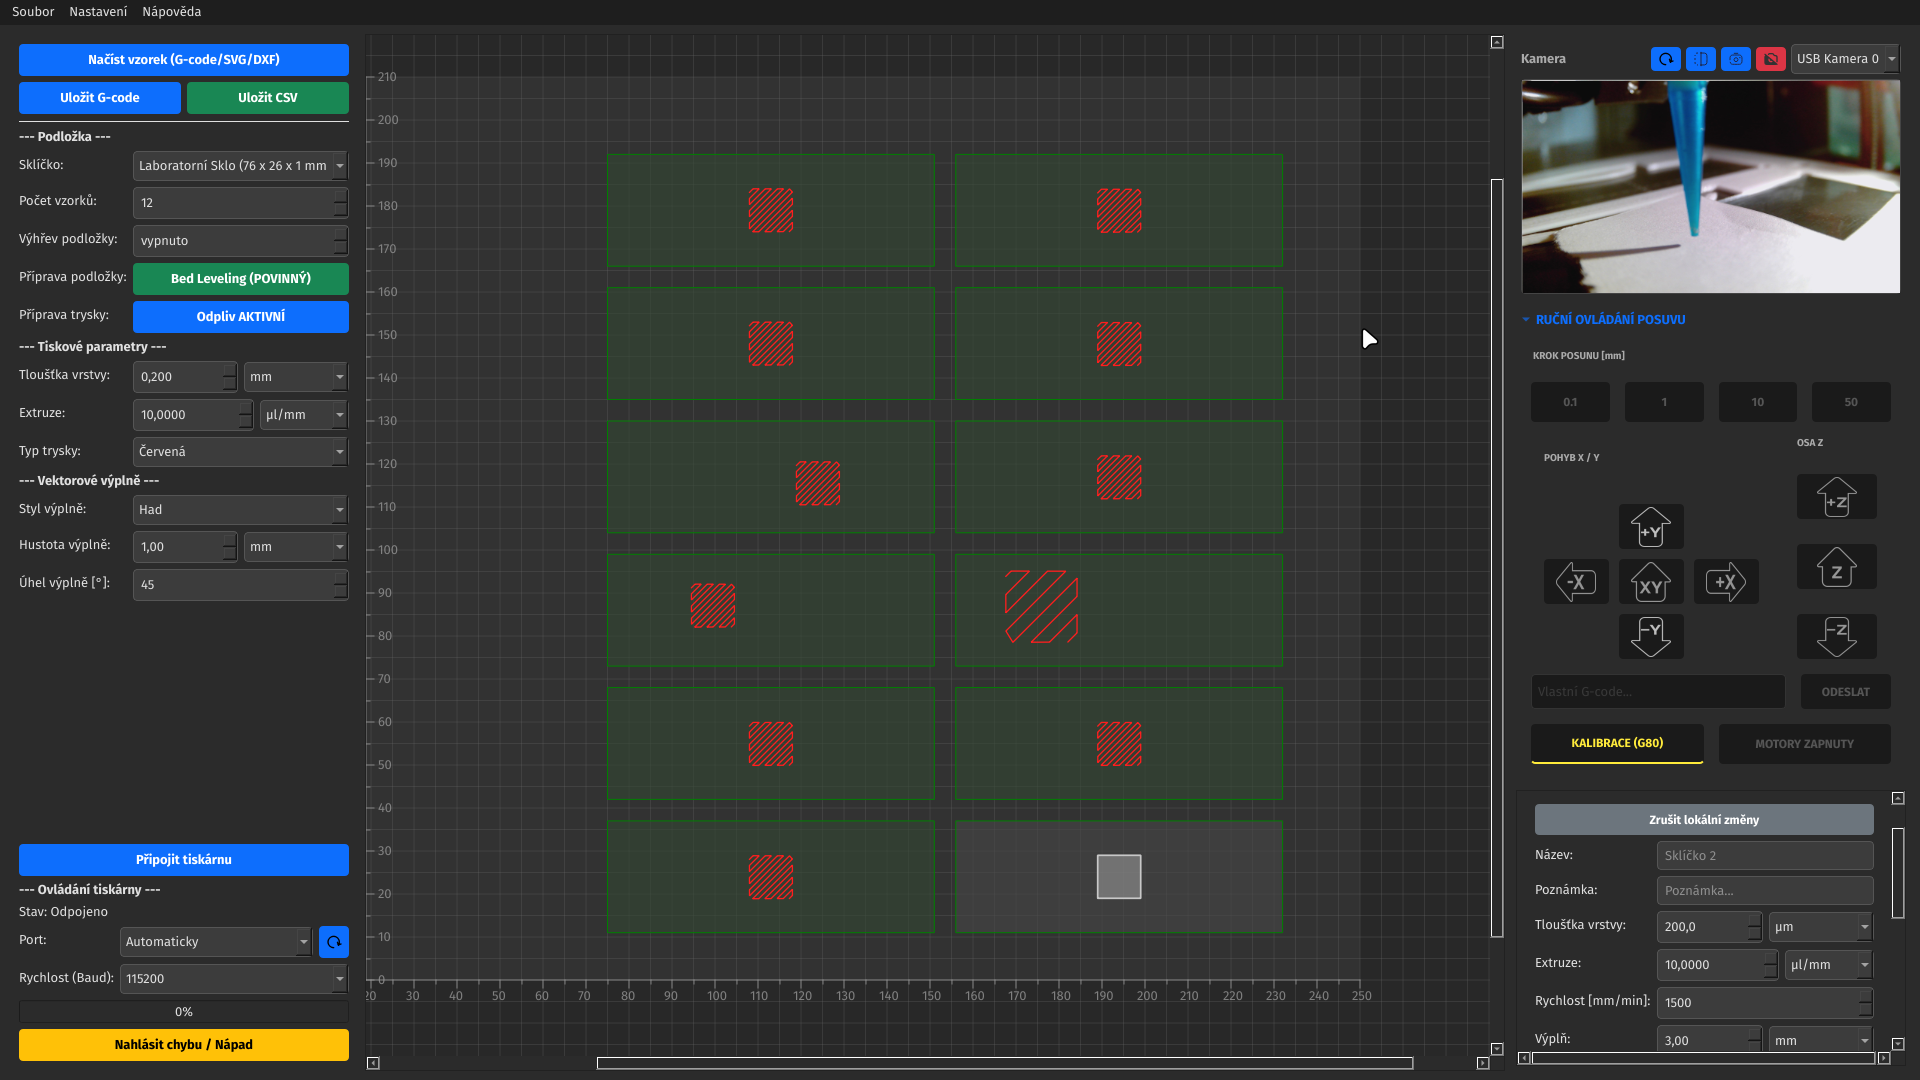Raise the nozzle with +Z arrow
The height and width of the screenshot is (1080, 1920).
coord(1836,497)
